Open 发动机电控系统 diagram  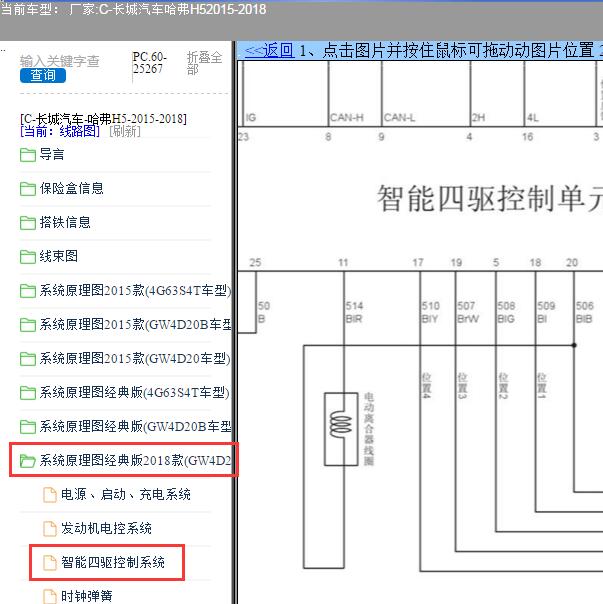click(x=106, y=528)
